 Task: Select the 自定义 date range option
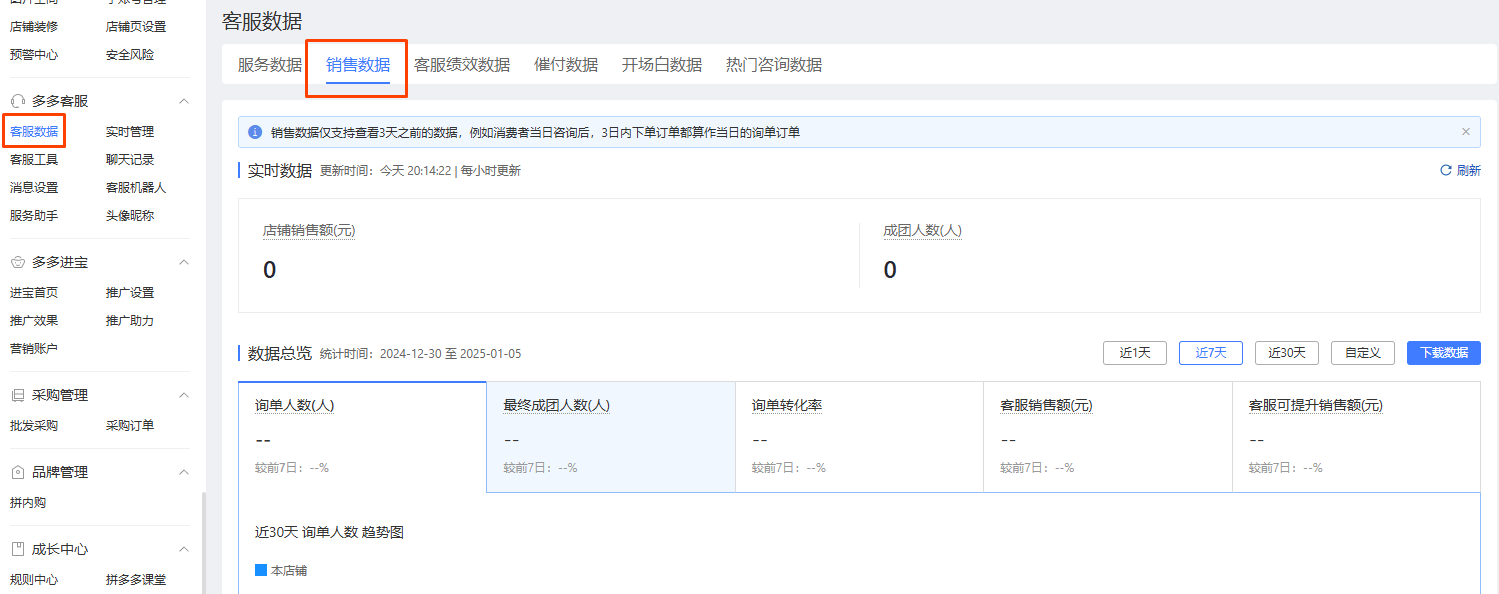(1362, 352)
